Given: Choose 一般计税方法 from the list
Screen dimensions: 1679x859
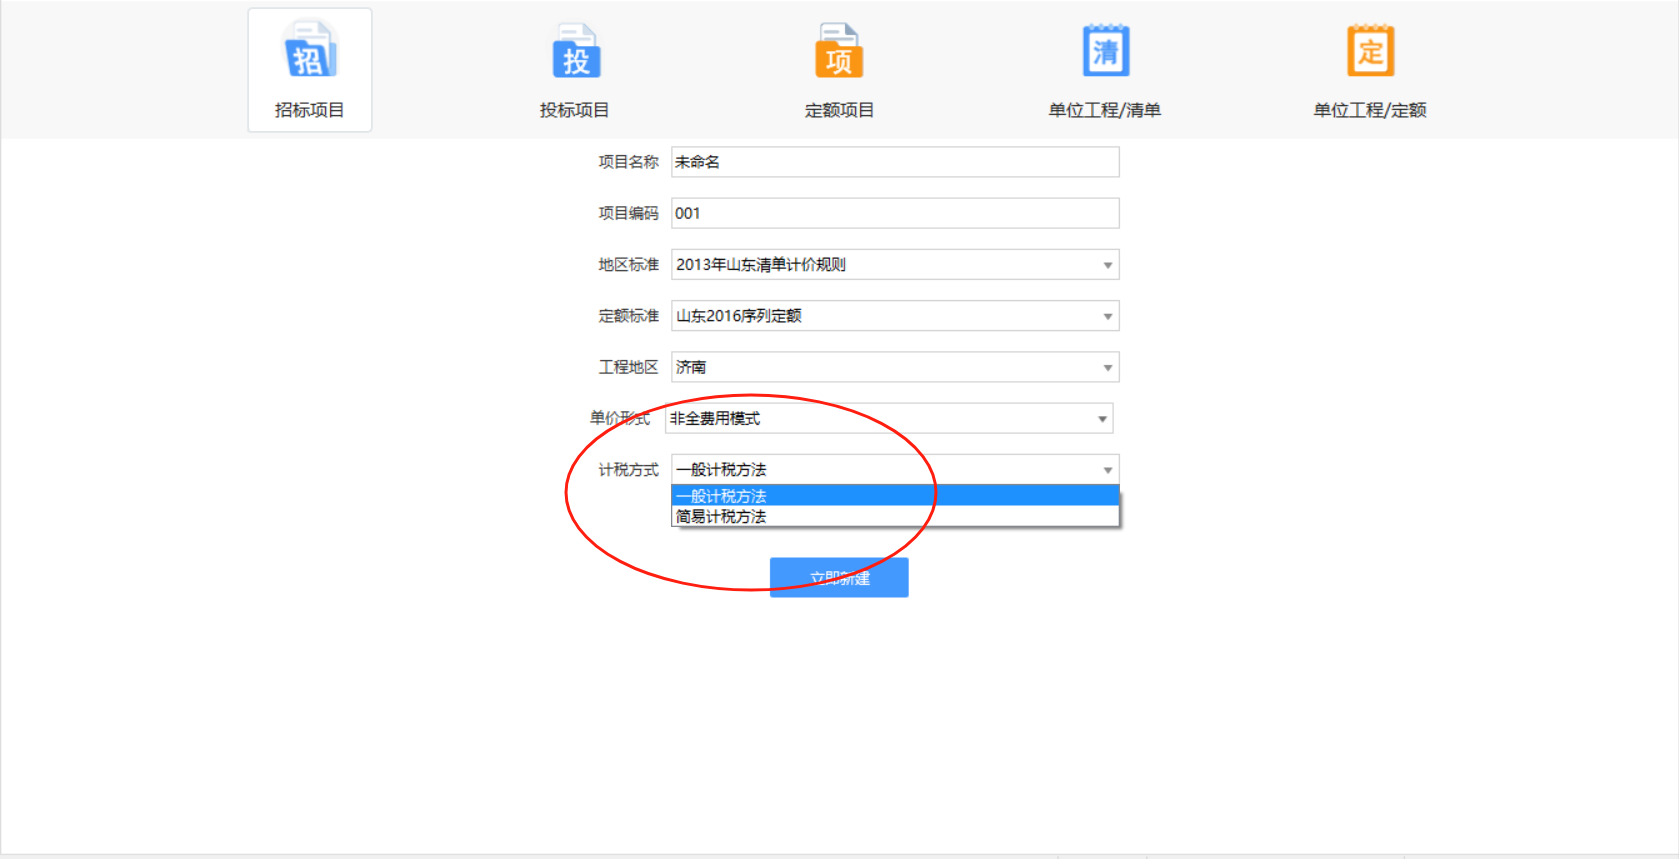Looking at the screenshot, I should [x=895, y=496].
